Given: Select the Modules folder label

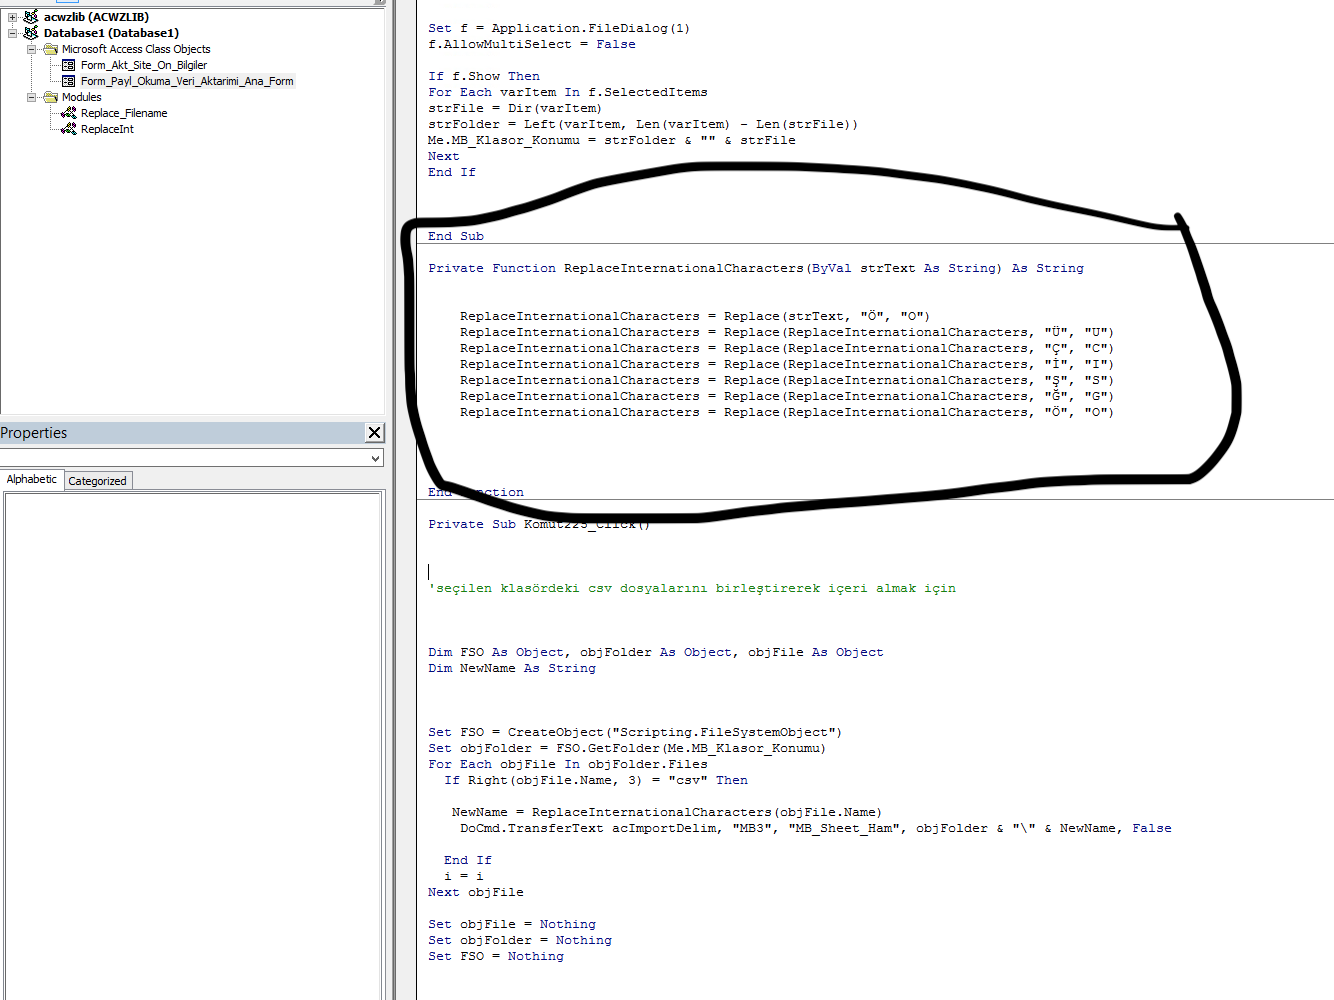Looking at the screenshot, I should (81, 97).
